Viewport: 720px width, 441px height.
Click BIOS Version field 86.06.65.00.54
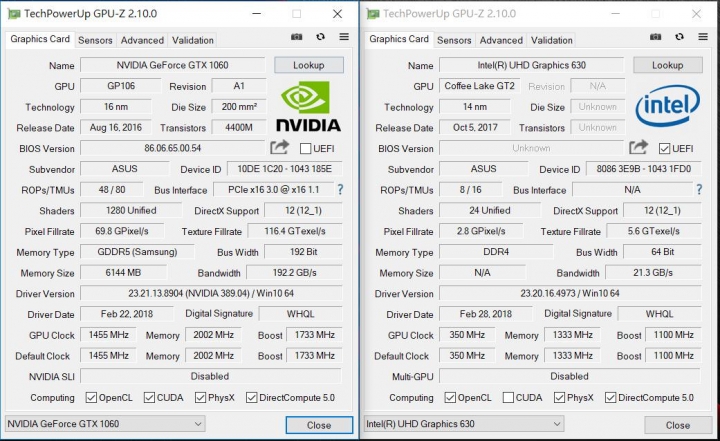[x=173, y=148]
